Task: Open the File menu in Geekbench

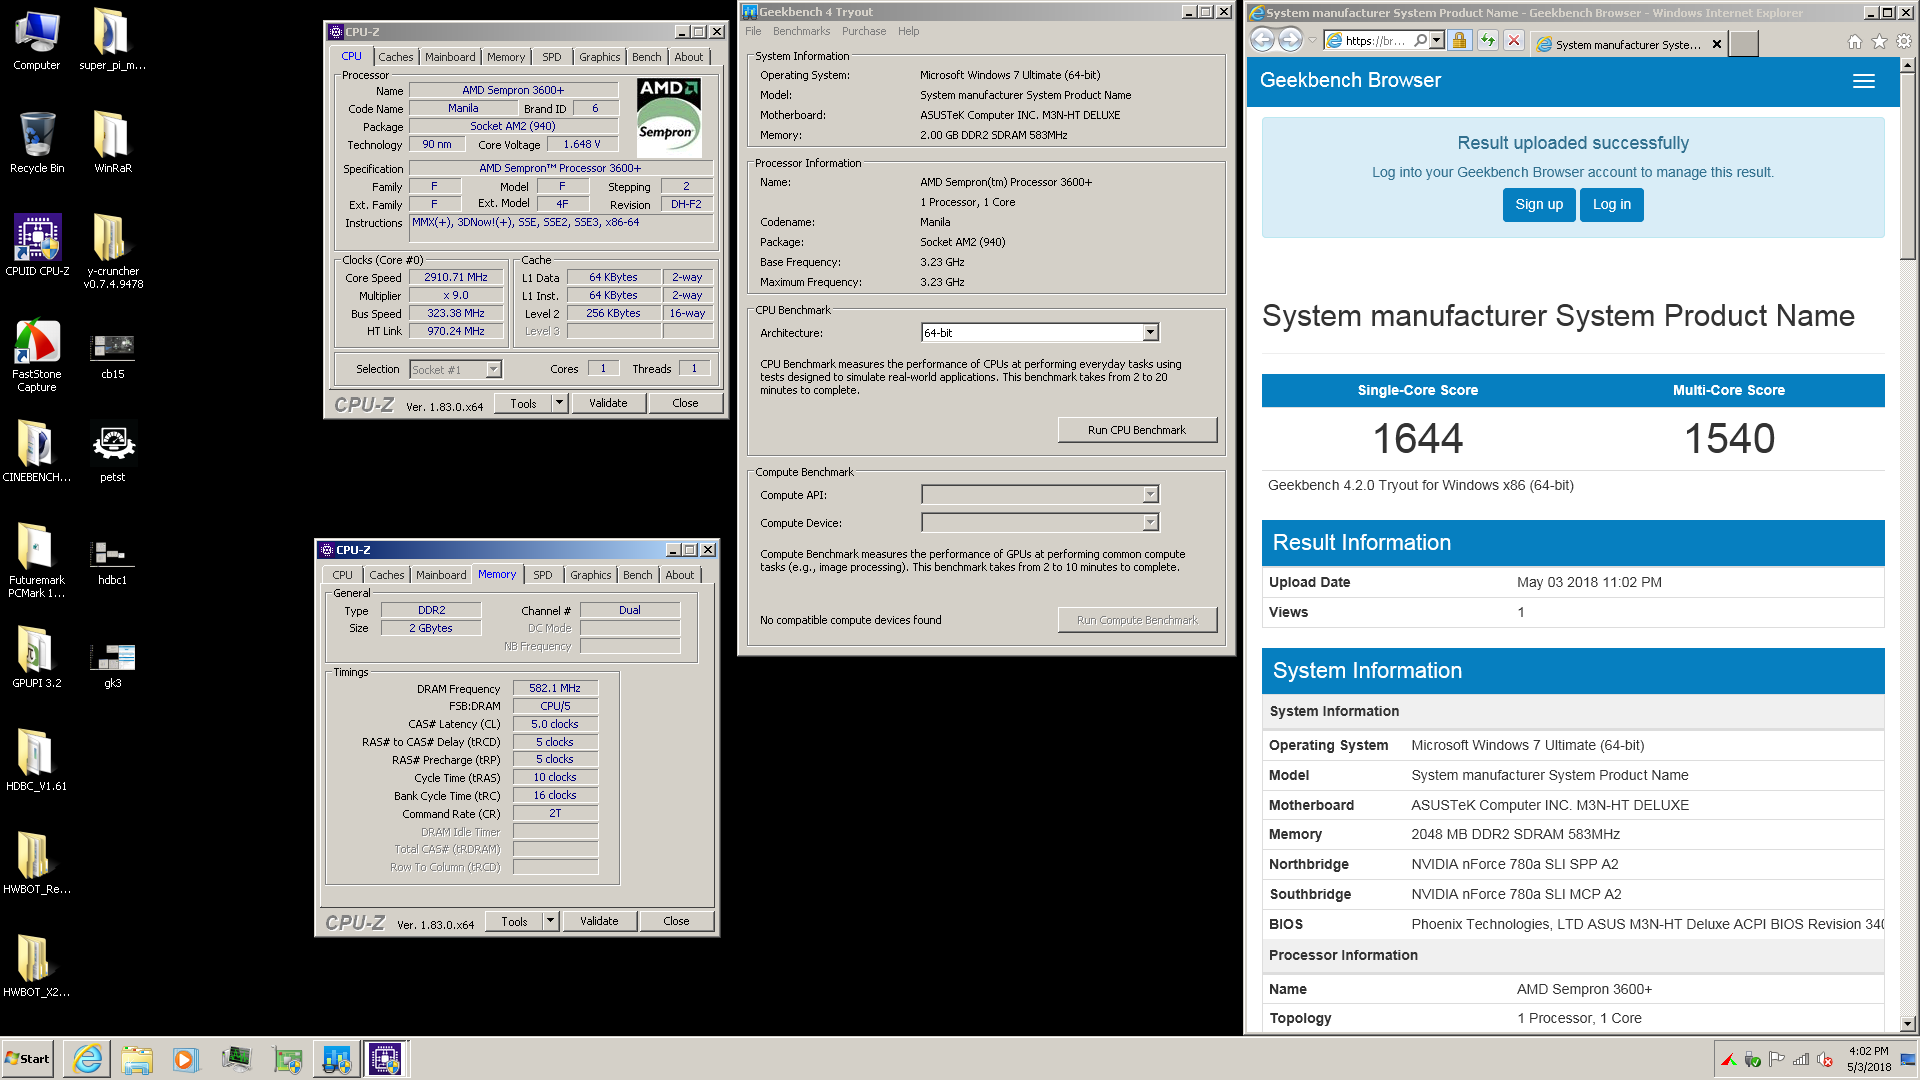Action: (753, 32)
